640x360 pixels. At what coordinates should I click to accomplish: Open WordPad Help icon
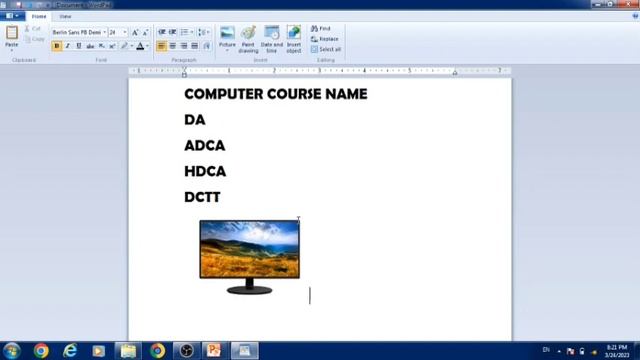click(635, 16)
